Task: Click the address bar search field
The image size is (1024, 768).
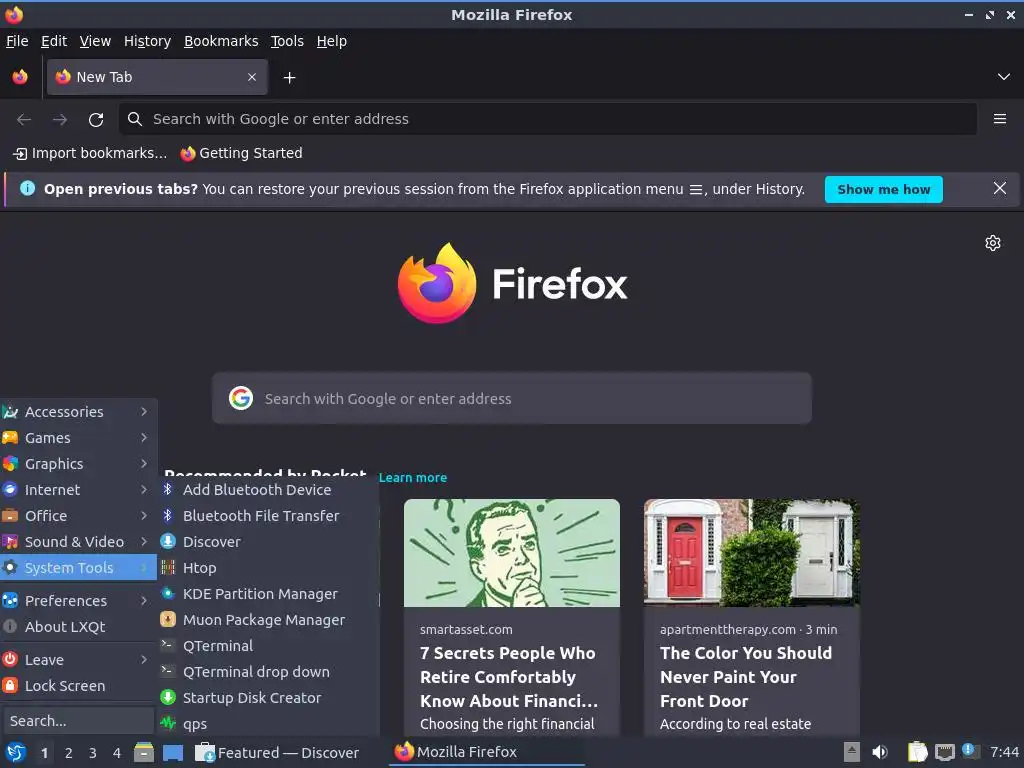Action: (548, 119)
